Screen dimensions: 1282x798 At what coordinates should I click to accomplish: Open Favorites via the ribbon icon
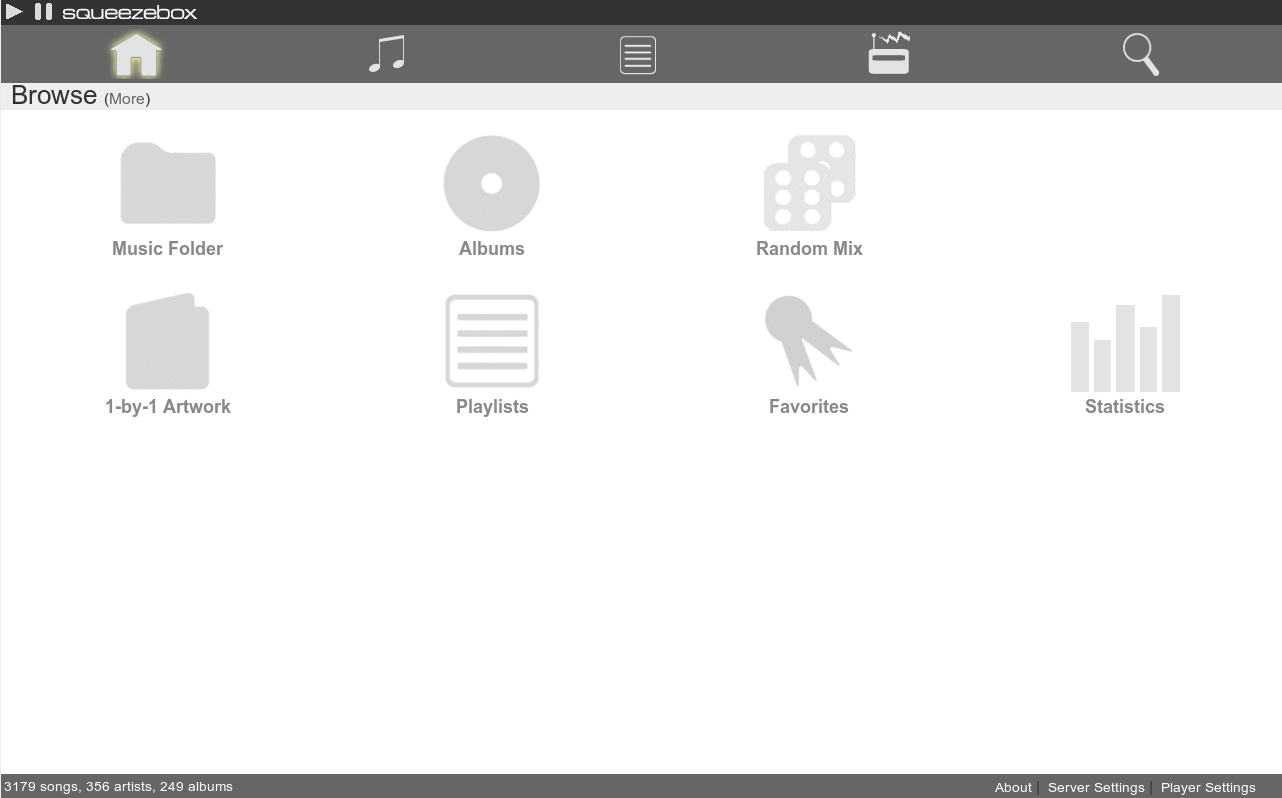pyautogui.click(x=808, y=341)
